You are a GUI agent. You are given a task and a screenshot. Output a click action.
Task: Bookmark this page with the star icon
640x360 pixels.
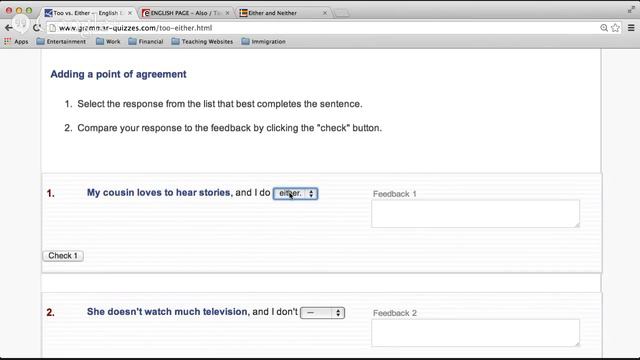pyautogui.click(x=616, y=28)
